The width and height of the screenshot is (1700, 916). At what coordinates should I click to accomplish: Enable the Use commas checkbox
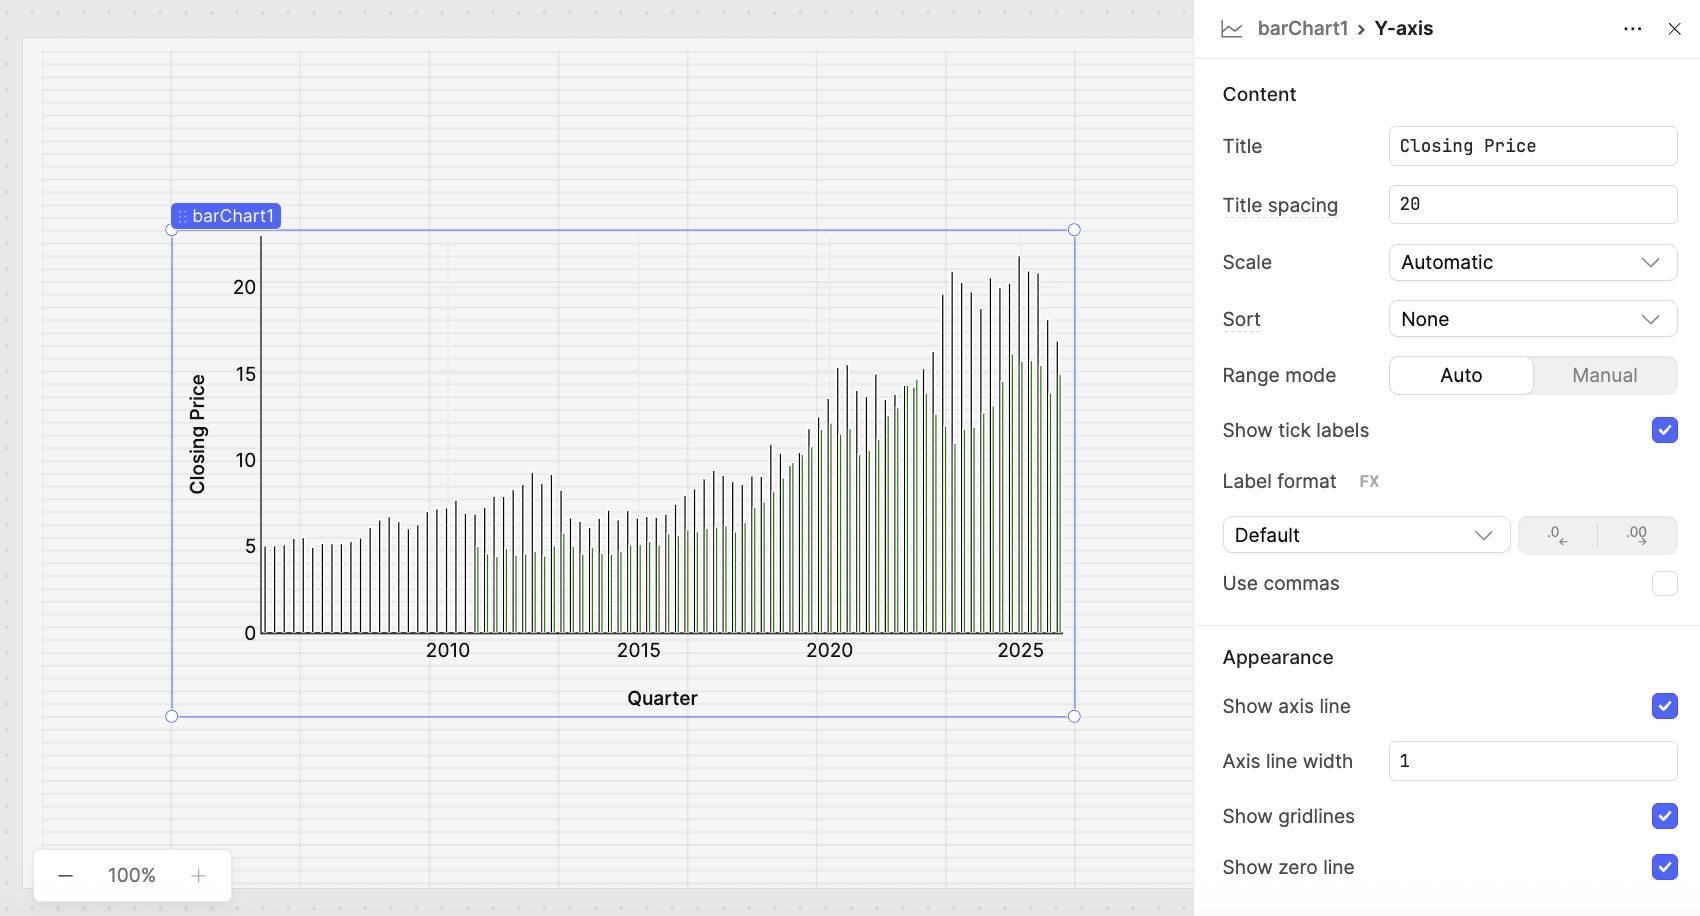(x=1664, y=583)
